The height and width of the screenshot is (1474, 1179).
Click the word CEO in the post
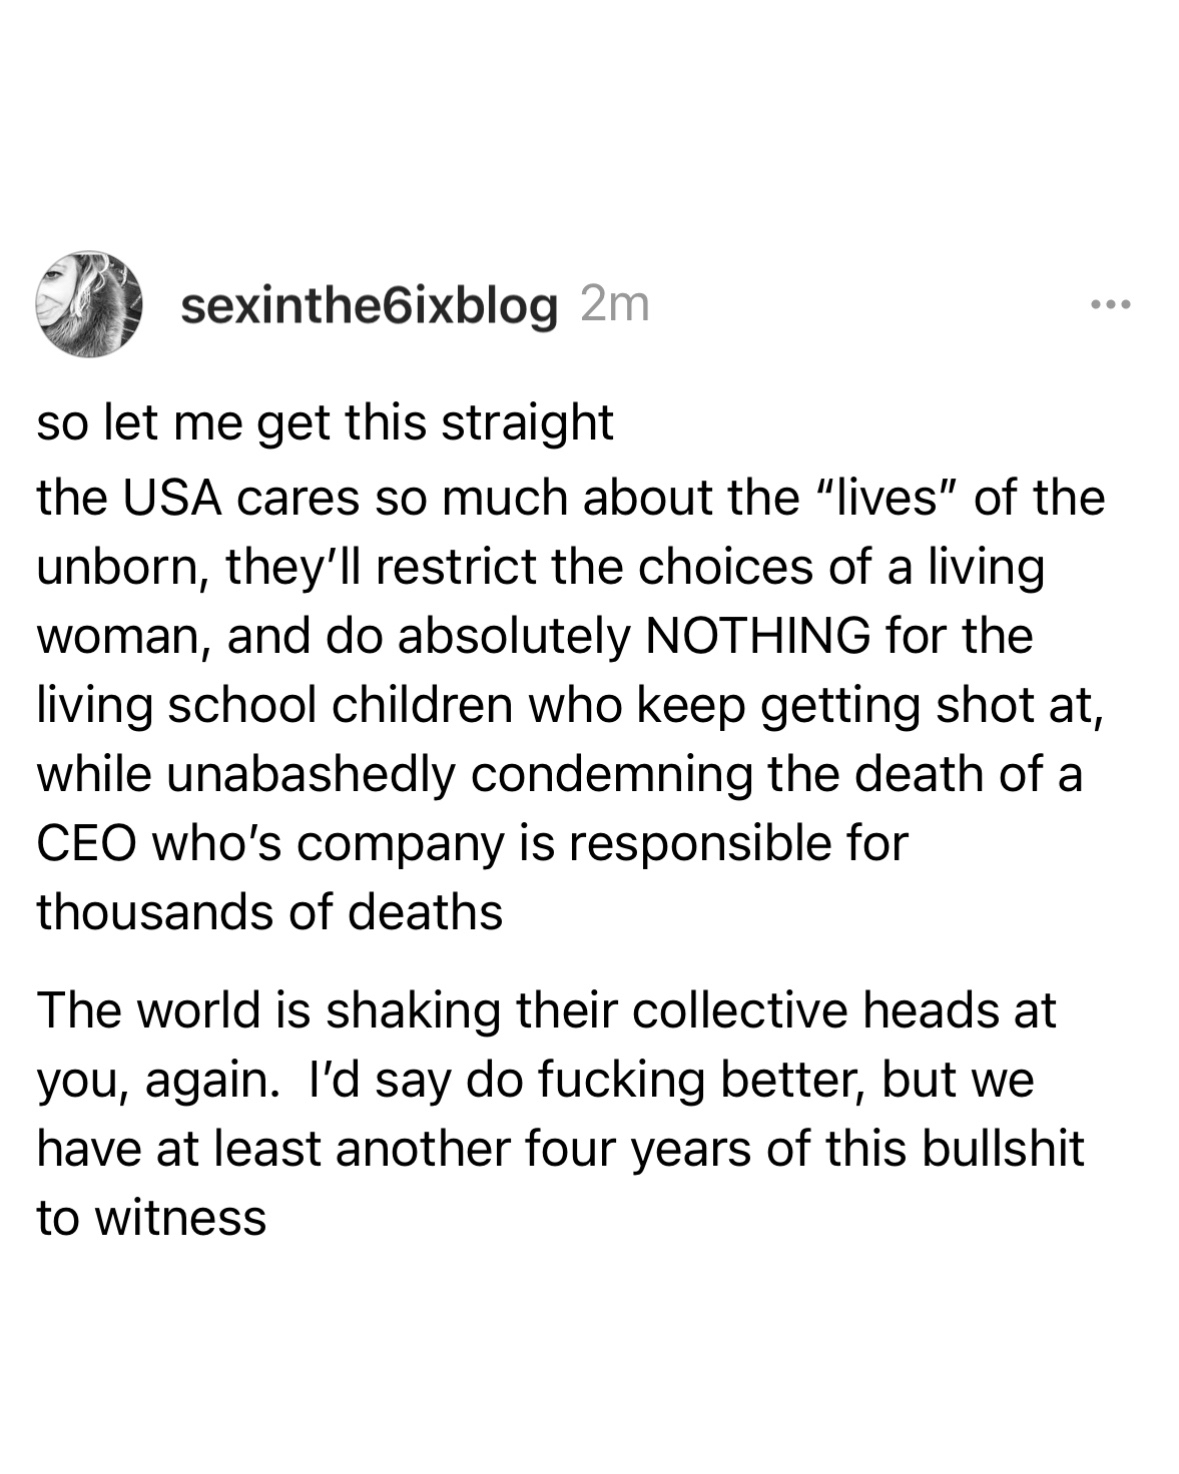(86, 843)
